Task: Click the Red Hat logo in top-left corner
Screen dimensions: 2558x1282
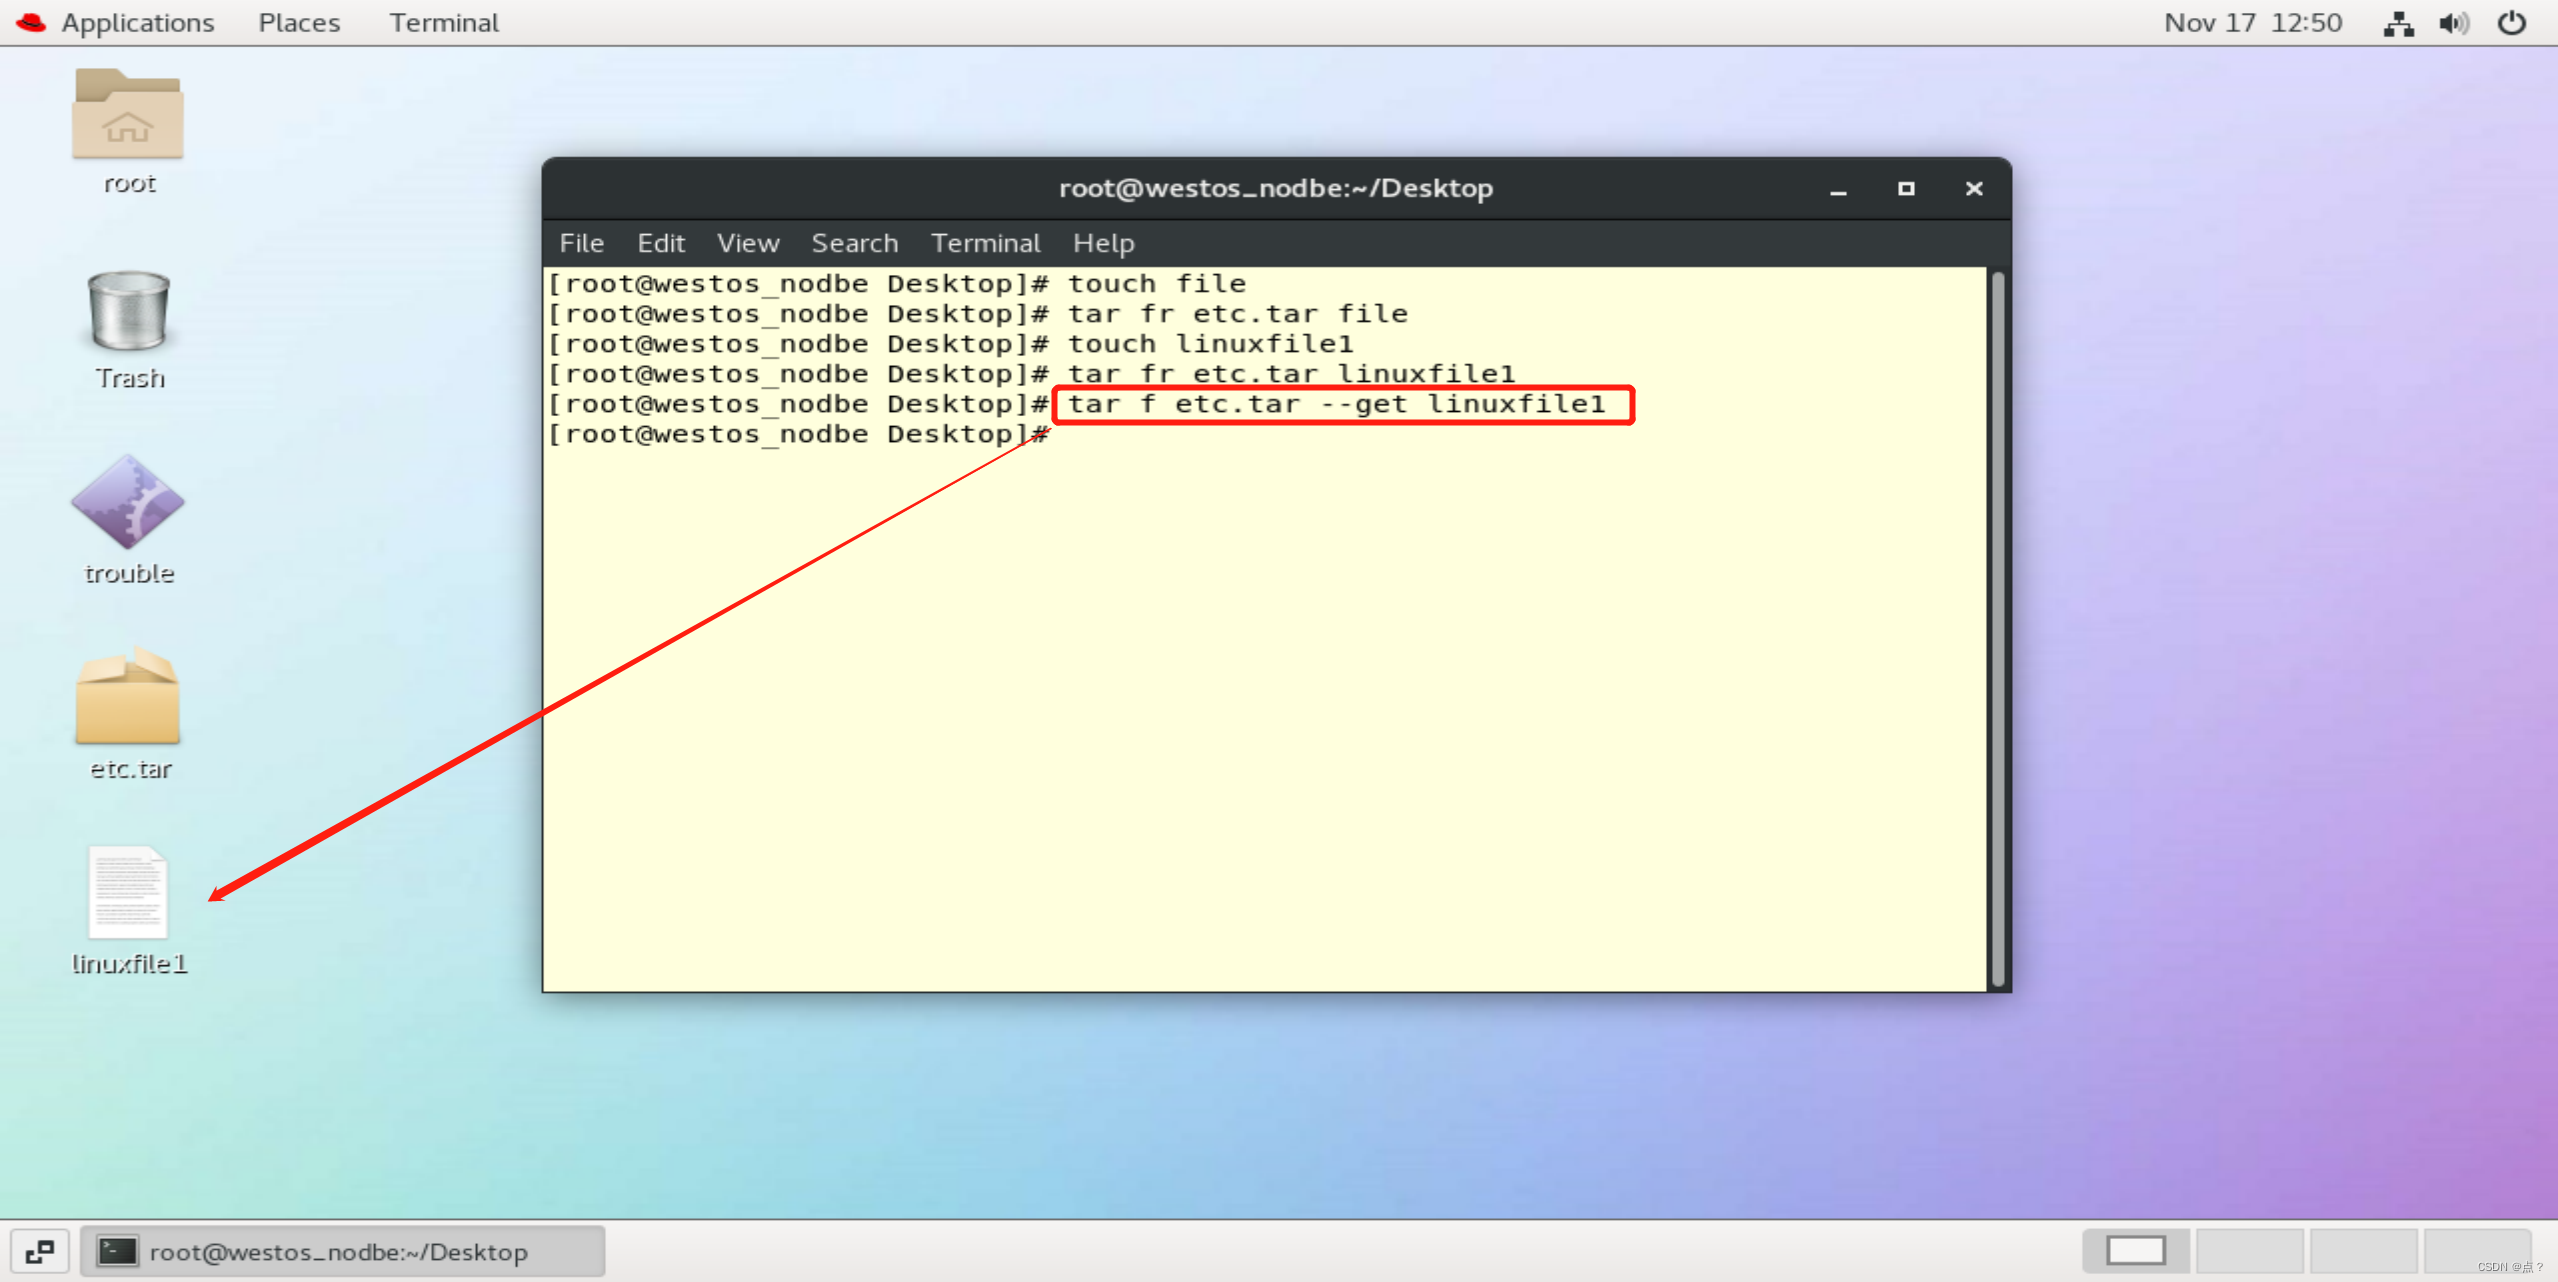Action: coord(29,21)
